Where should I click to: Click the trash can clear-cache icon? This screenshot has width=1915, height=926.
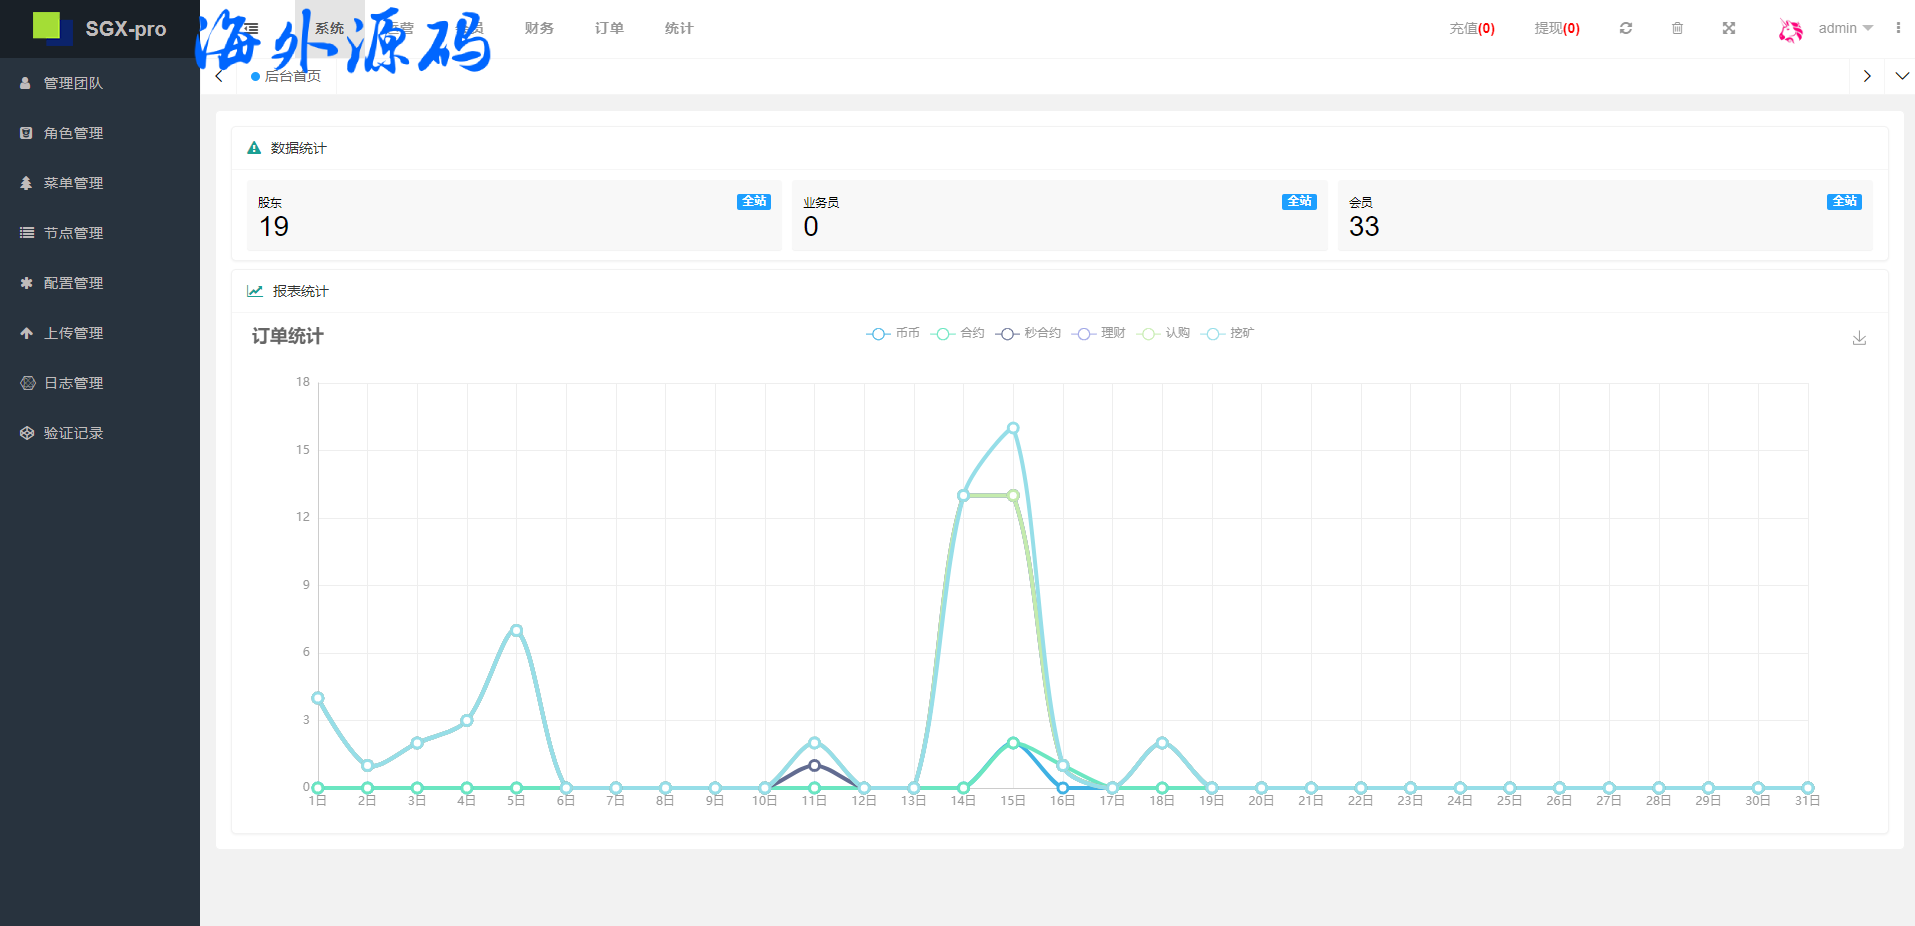[1677, 28]
